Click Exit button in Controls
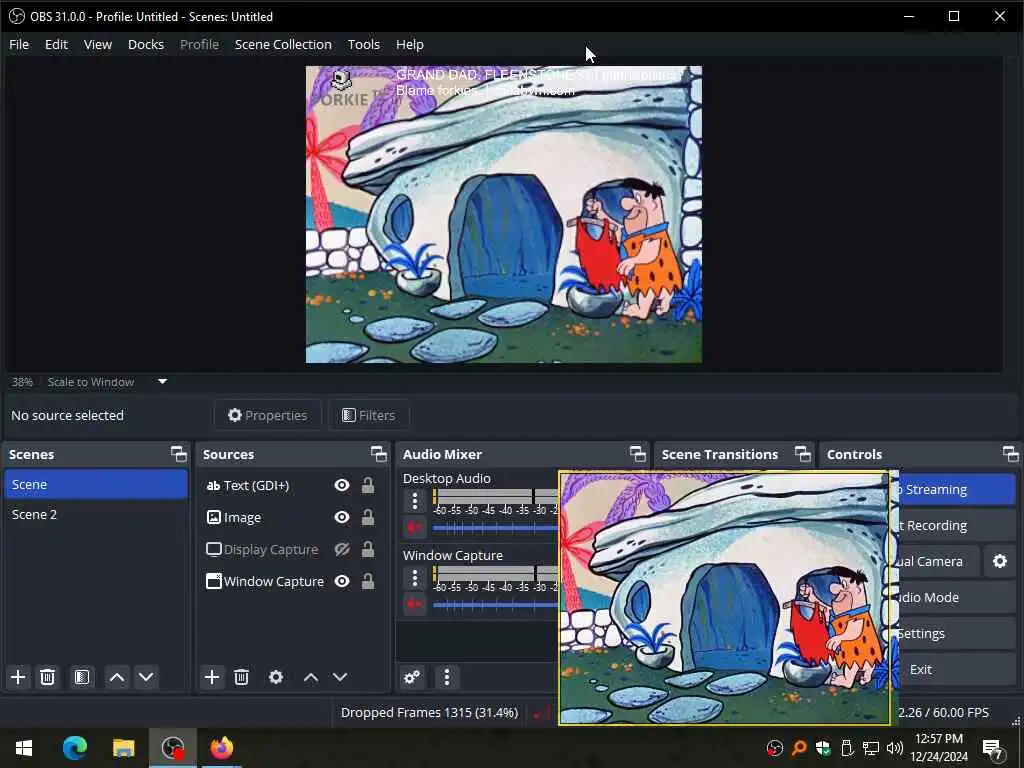The height and width of the screenshot is (768, 1024). coord(955,669)
